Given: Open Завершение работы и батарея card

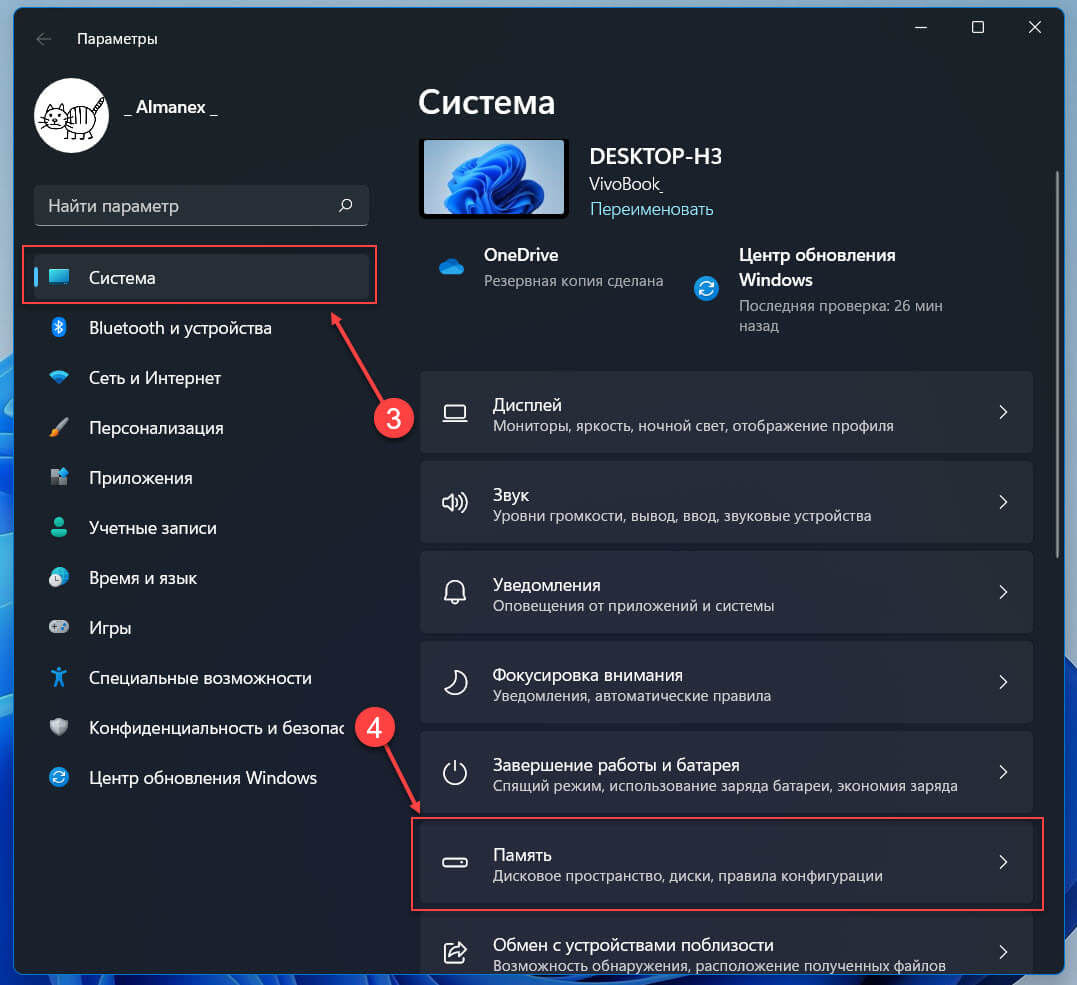Looking at the screenshot, I should pos(726,772).
